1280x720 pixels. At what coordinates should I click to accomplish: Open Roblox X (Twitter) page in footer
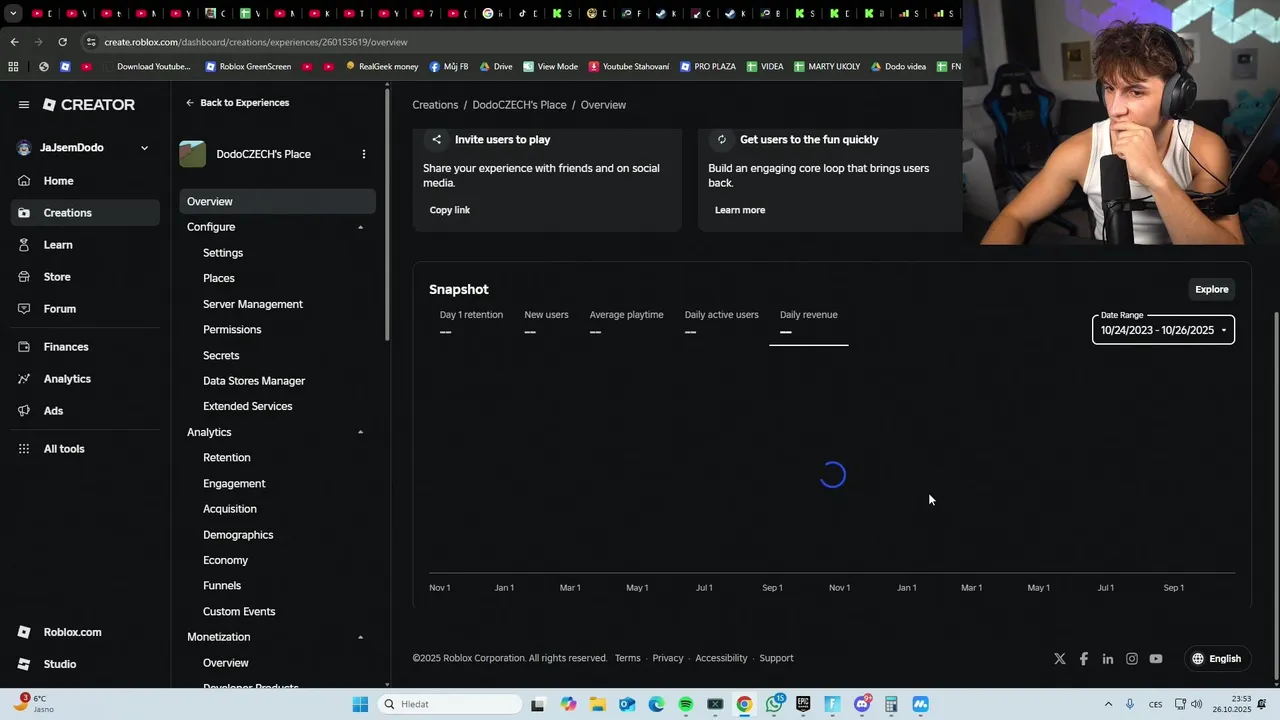tap(1060, 659)
